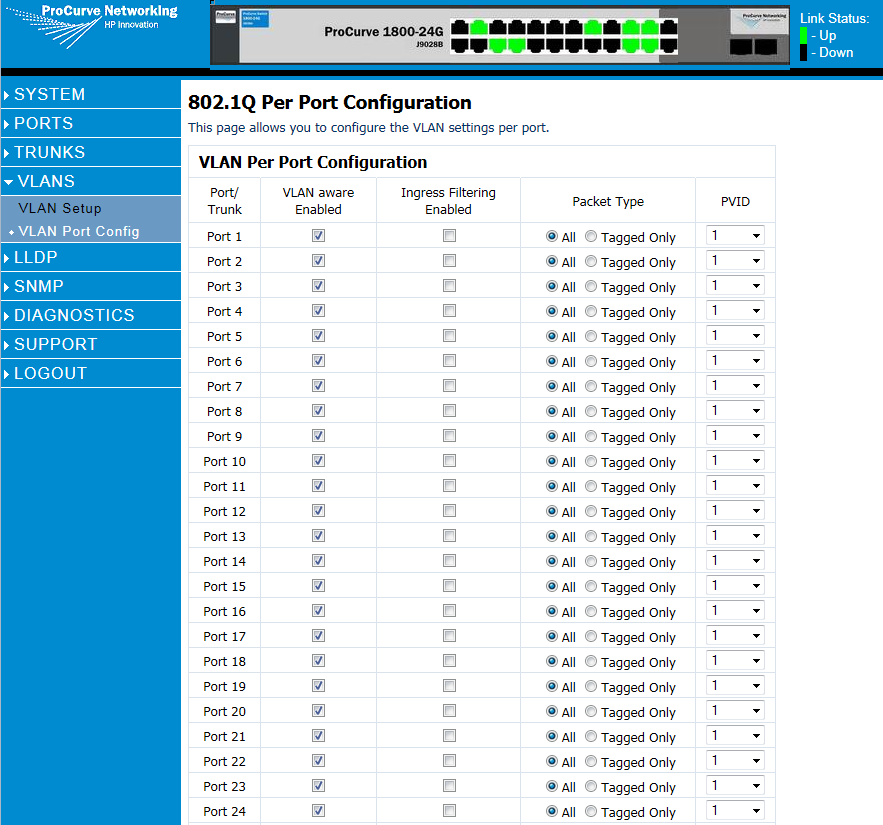
Task: Click the green Link Status Up indicator
Action: click(804, 35)
